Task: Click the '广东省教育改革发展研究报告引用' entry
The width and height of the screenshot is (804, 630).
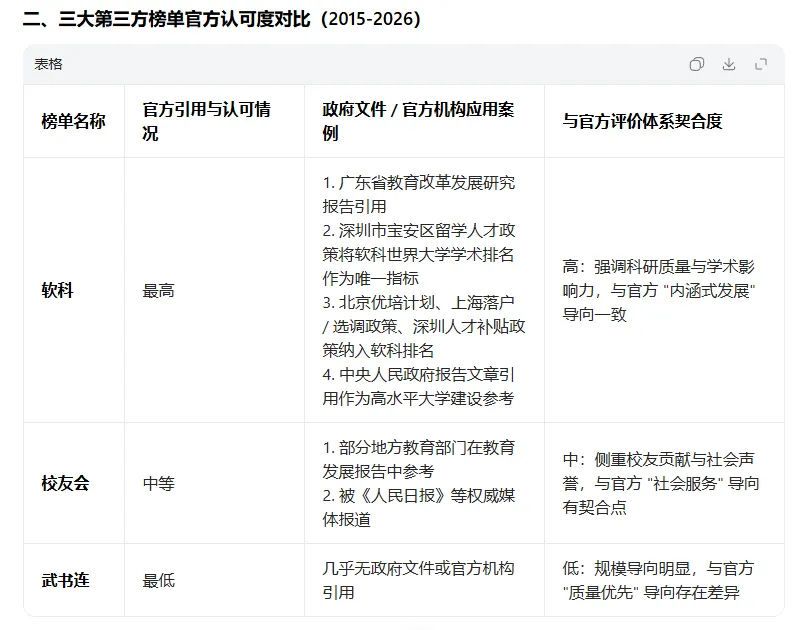Action: coord(419,195)
